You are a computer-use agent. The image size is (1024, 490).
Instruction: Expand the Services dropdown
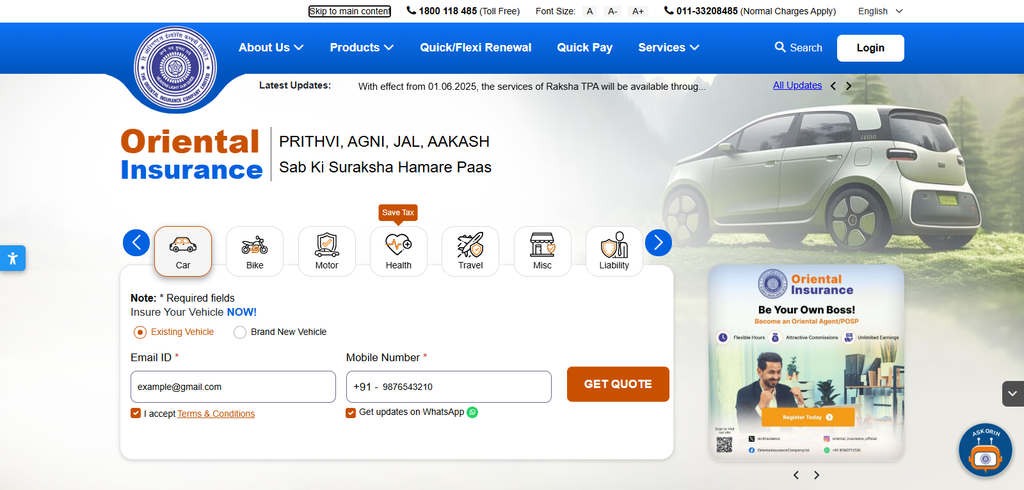pos(669,47)
